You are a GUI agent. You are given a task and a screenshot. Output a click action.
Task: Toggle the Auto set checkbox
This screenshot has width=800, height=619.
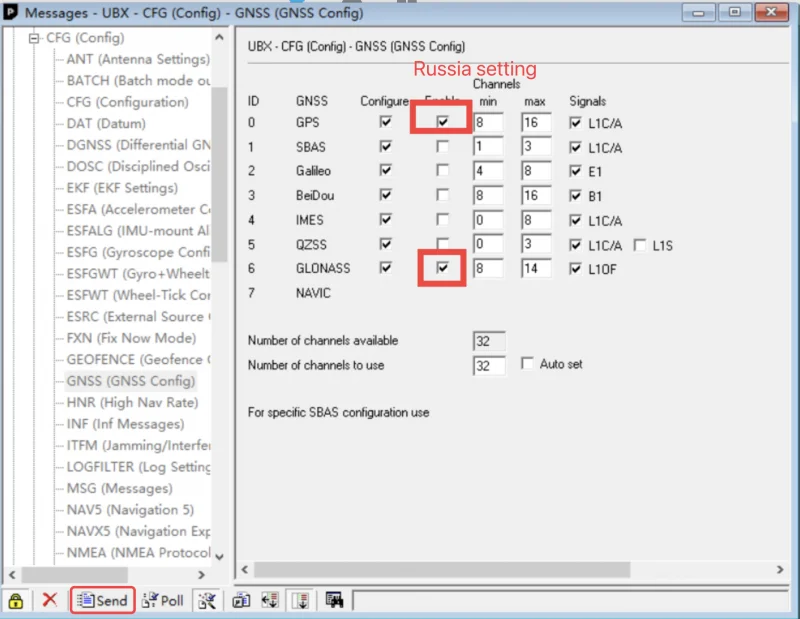tap(527, 363)
